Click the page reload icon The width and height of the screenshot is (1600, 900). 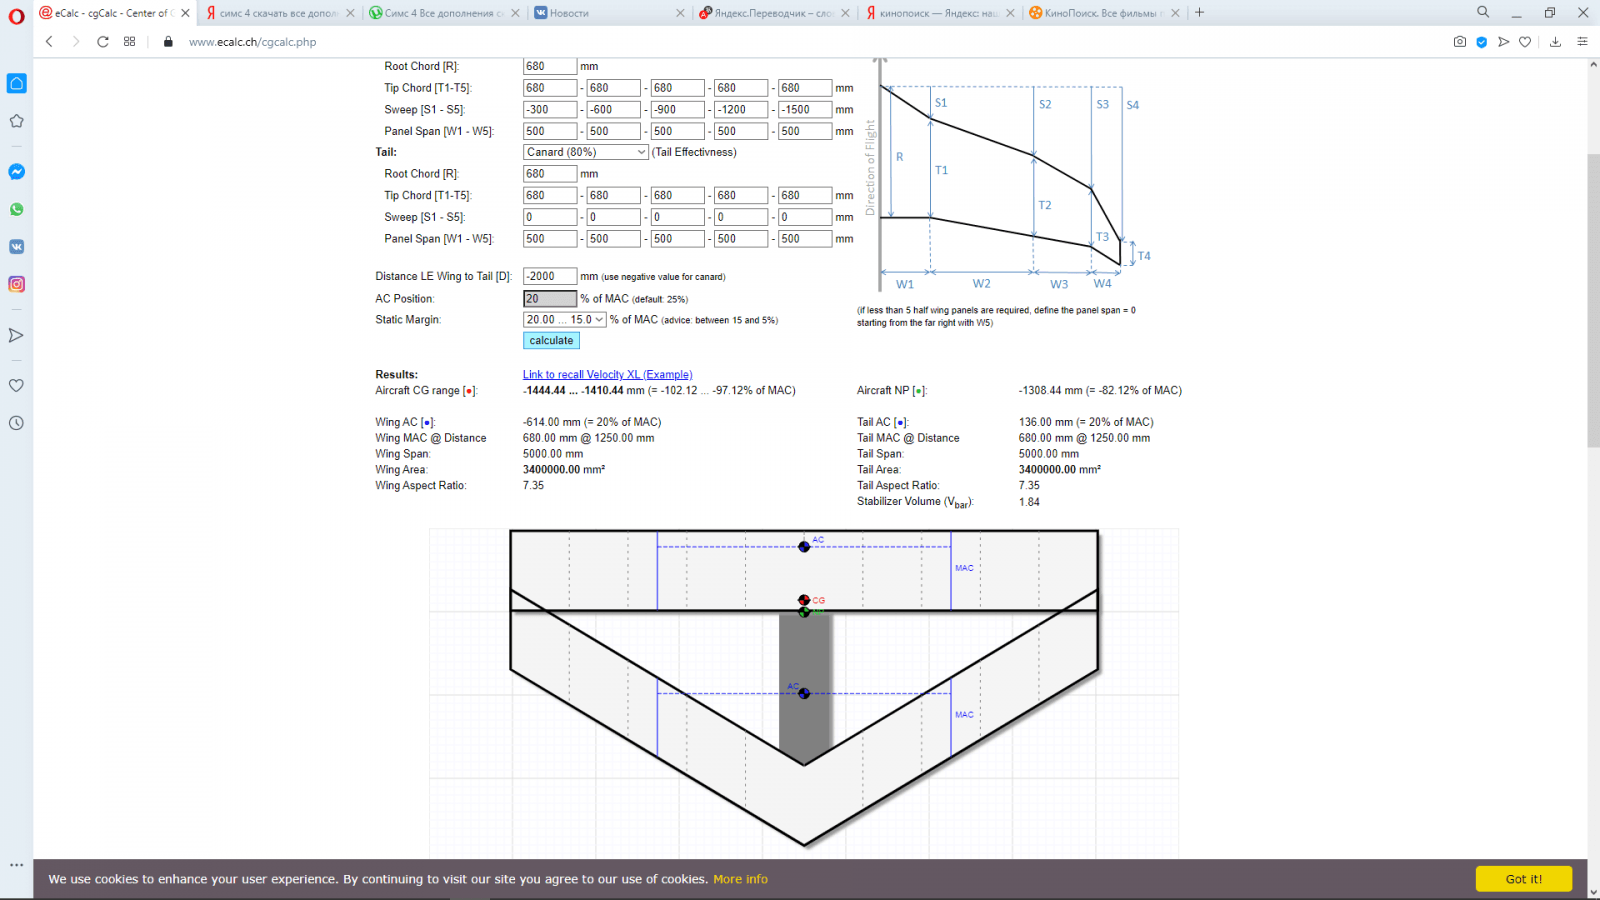click(x=102, y=42)
